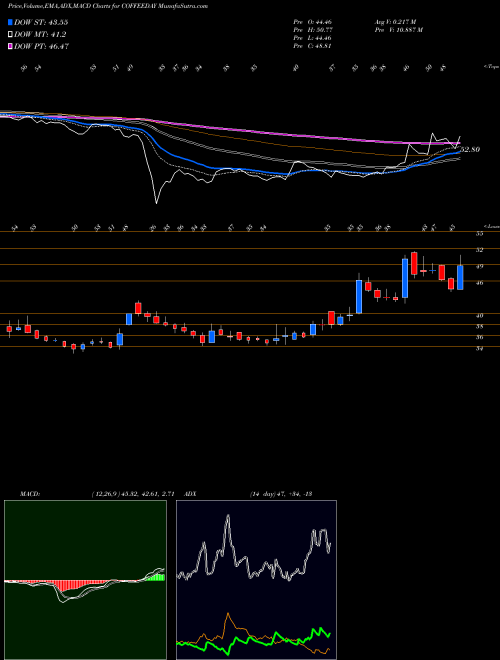Viewport: 500px width, 660px height.
Task: Open the ADX indicator thumbnail chart
Action: 256,580
